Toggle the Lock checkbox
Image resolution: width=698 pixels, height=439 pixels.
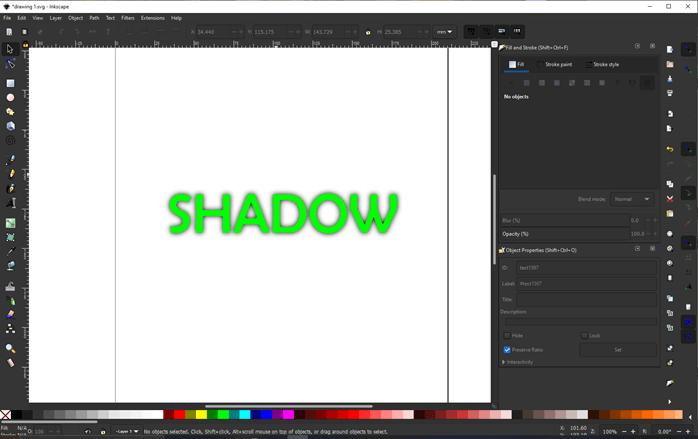click(x=584, y=335)
